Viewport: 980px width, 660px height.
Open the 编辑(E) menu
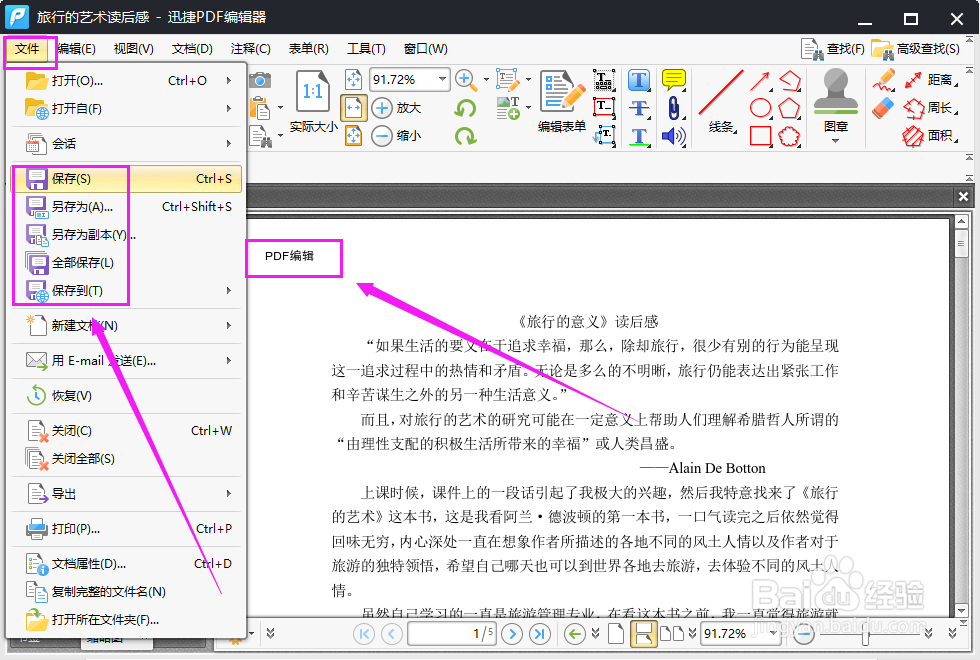click(76, 49)
